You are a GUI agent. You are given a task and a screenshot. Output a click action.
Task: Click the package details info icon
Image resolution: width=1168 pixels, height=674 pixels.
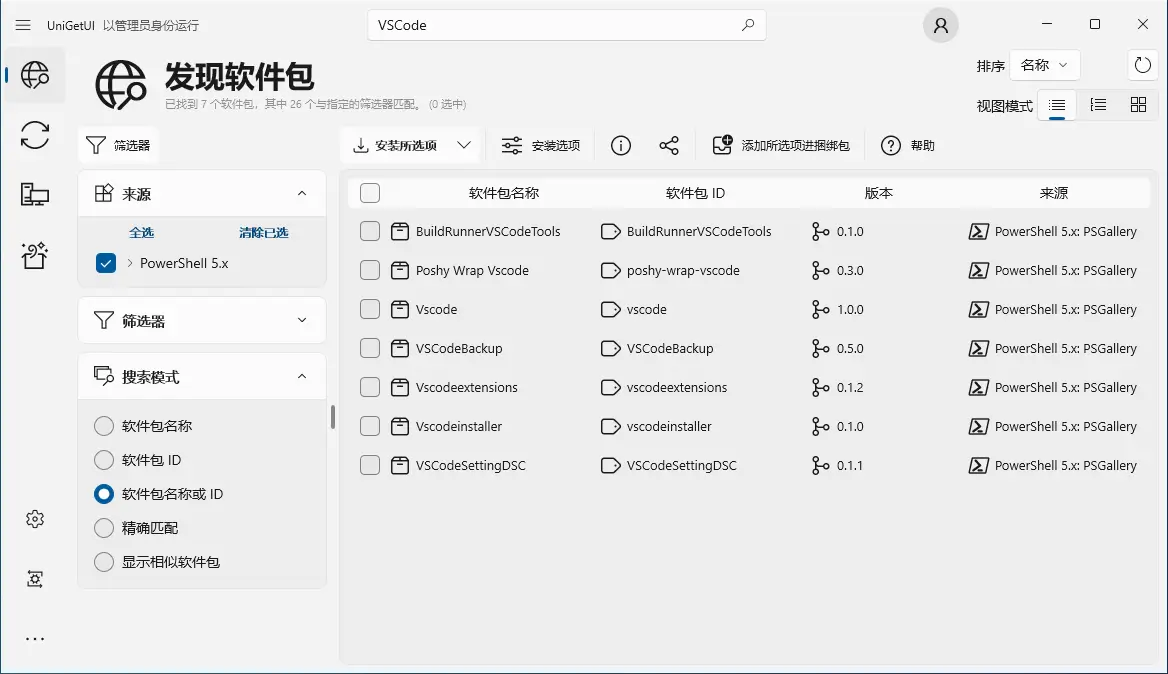[621, 146]
